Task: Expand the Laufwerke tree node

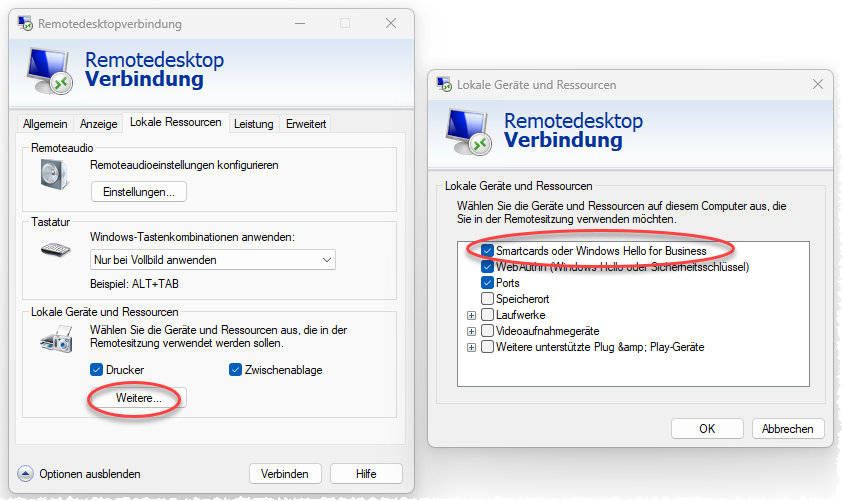Action: (x=471, y=316)
